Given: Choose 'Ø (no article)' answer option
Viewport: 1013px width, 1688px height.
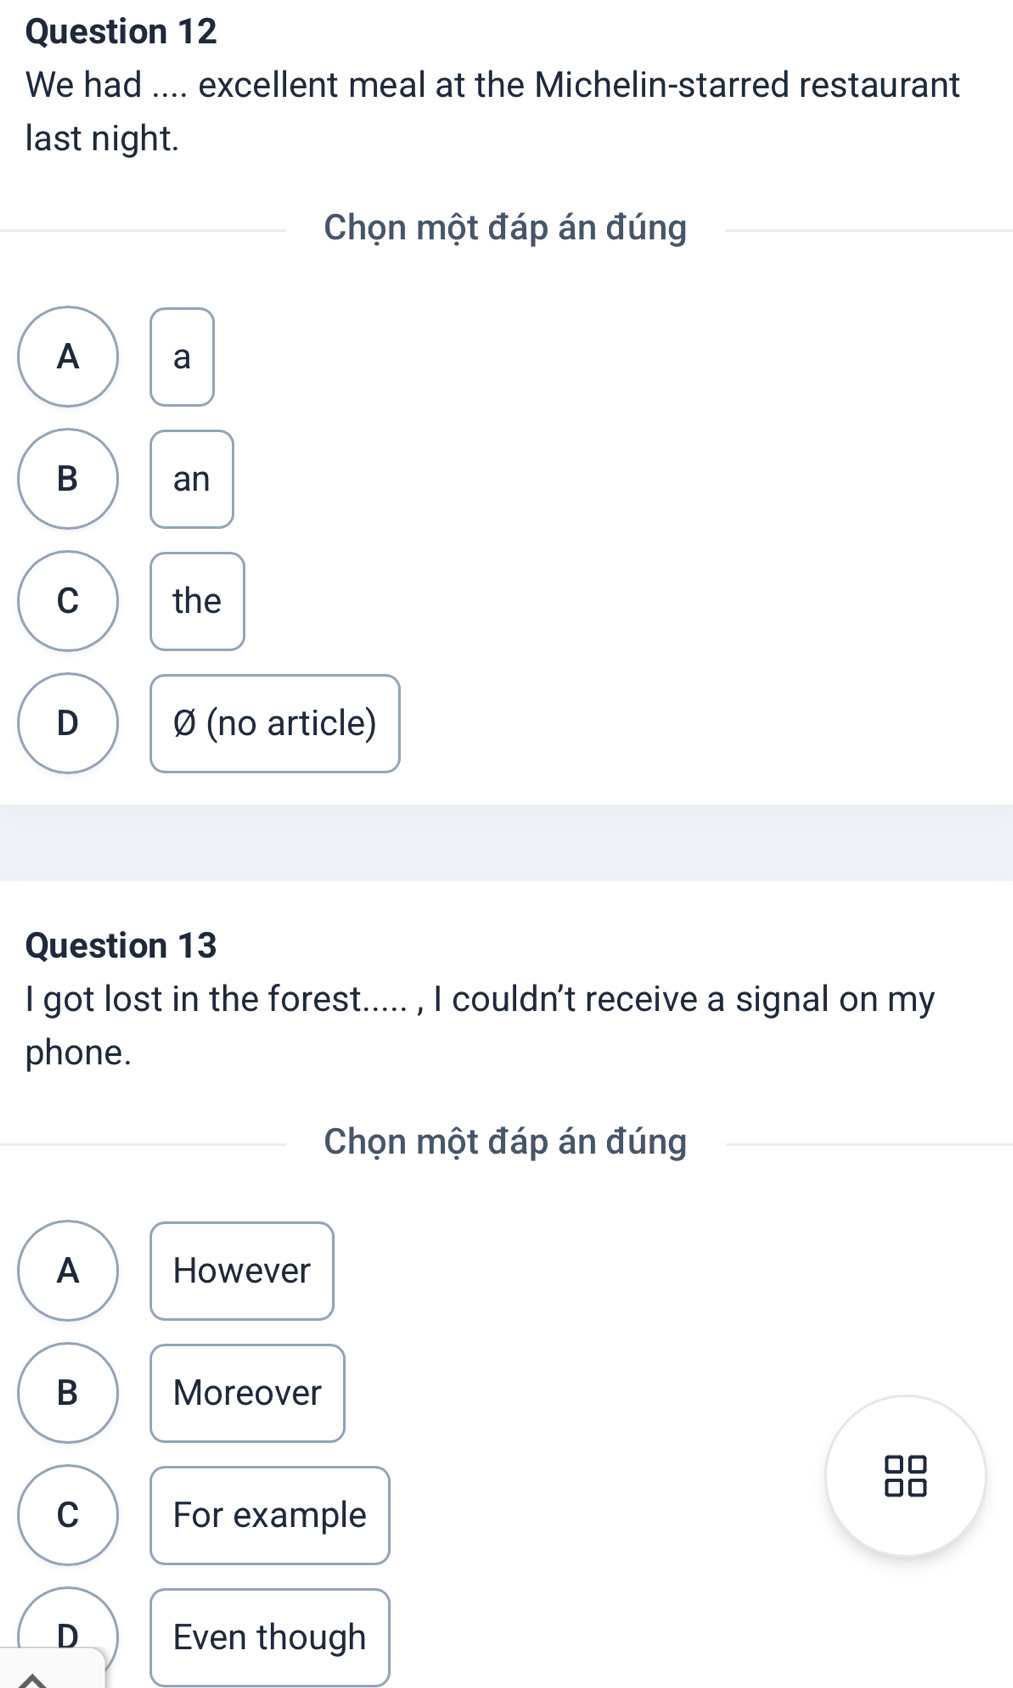Looking at the screenshot, I should (x=275, y=723).
